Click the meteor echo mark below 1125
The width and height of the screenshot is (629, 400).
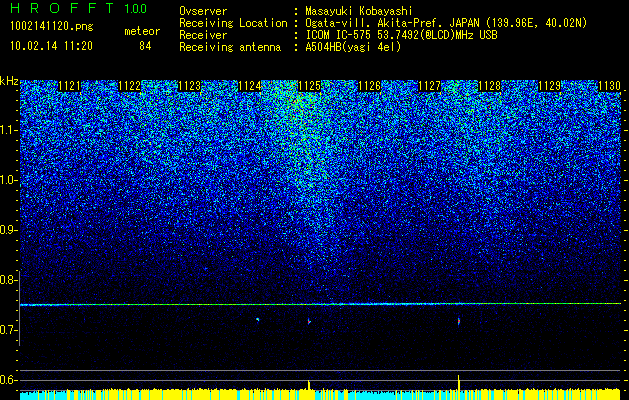(309, 321)
